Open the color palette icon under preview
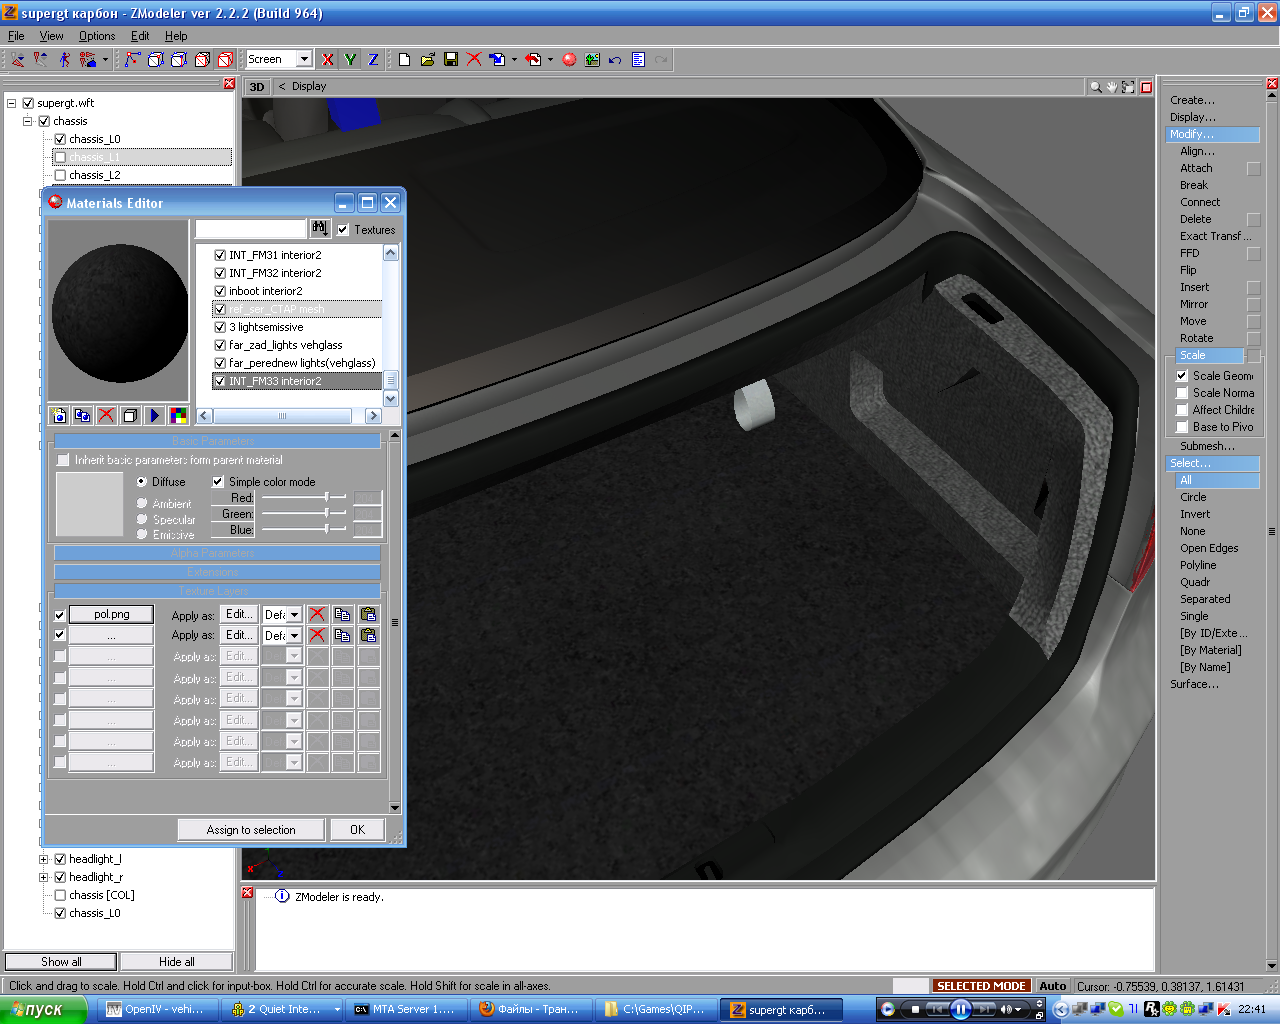Screen dimensions: 1280x1024 [178, 416]
